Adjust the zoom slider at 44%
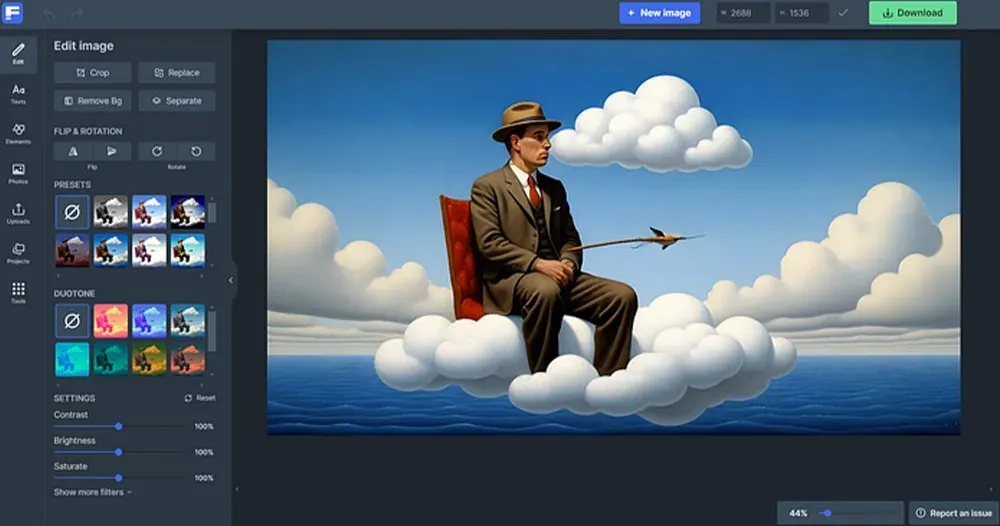1000x526 pixels. pyautogui.click(x=827, y=513)
